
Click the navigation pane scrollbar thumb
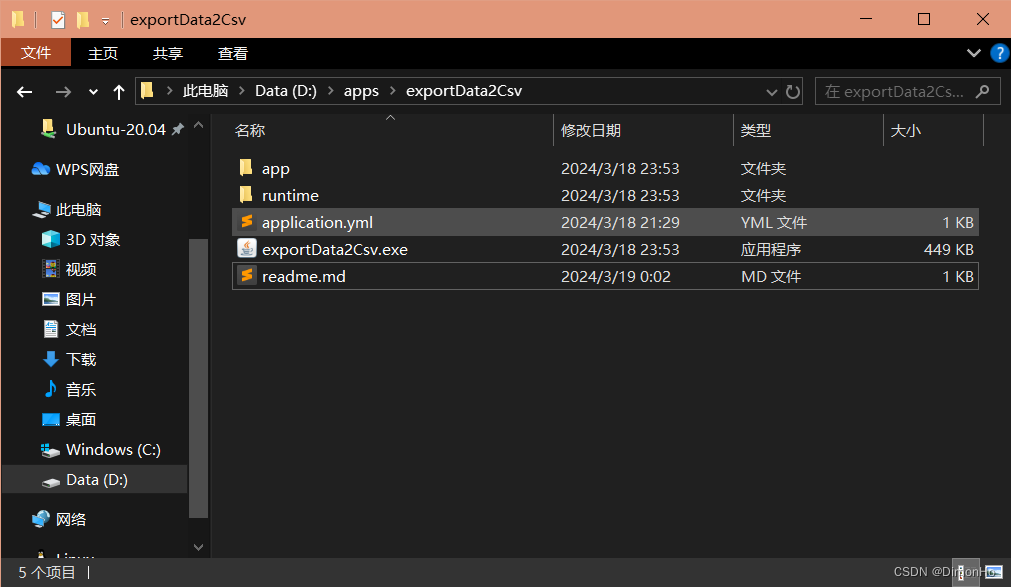199,378
